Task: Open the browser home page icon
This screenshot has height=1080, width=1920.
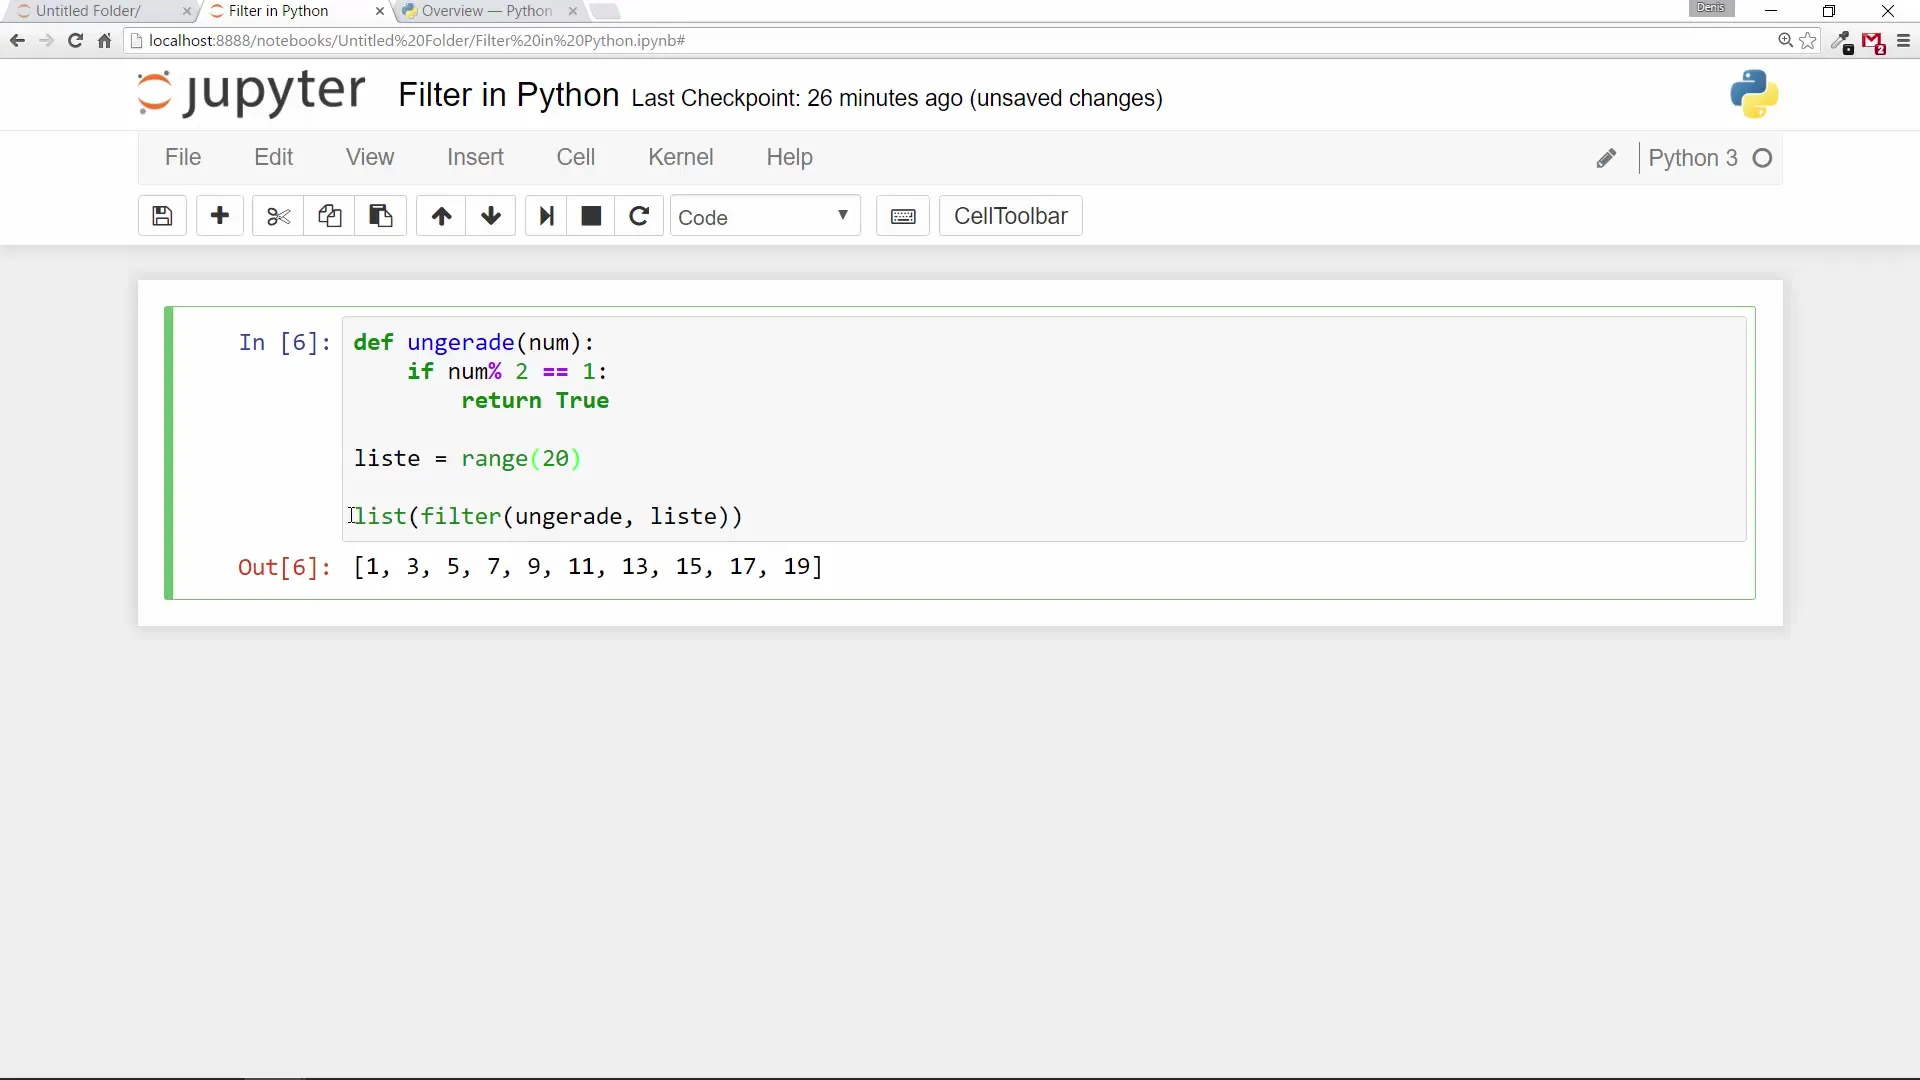Action: coord(104,41)
